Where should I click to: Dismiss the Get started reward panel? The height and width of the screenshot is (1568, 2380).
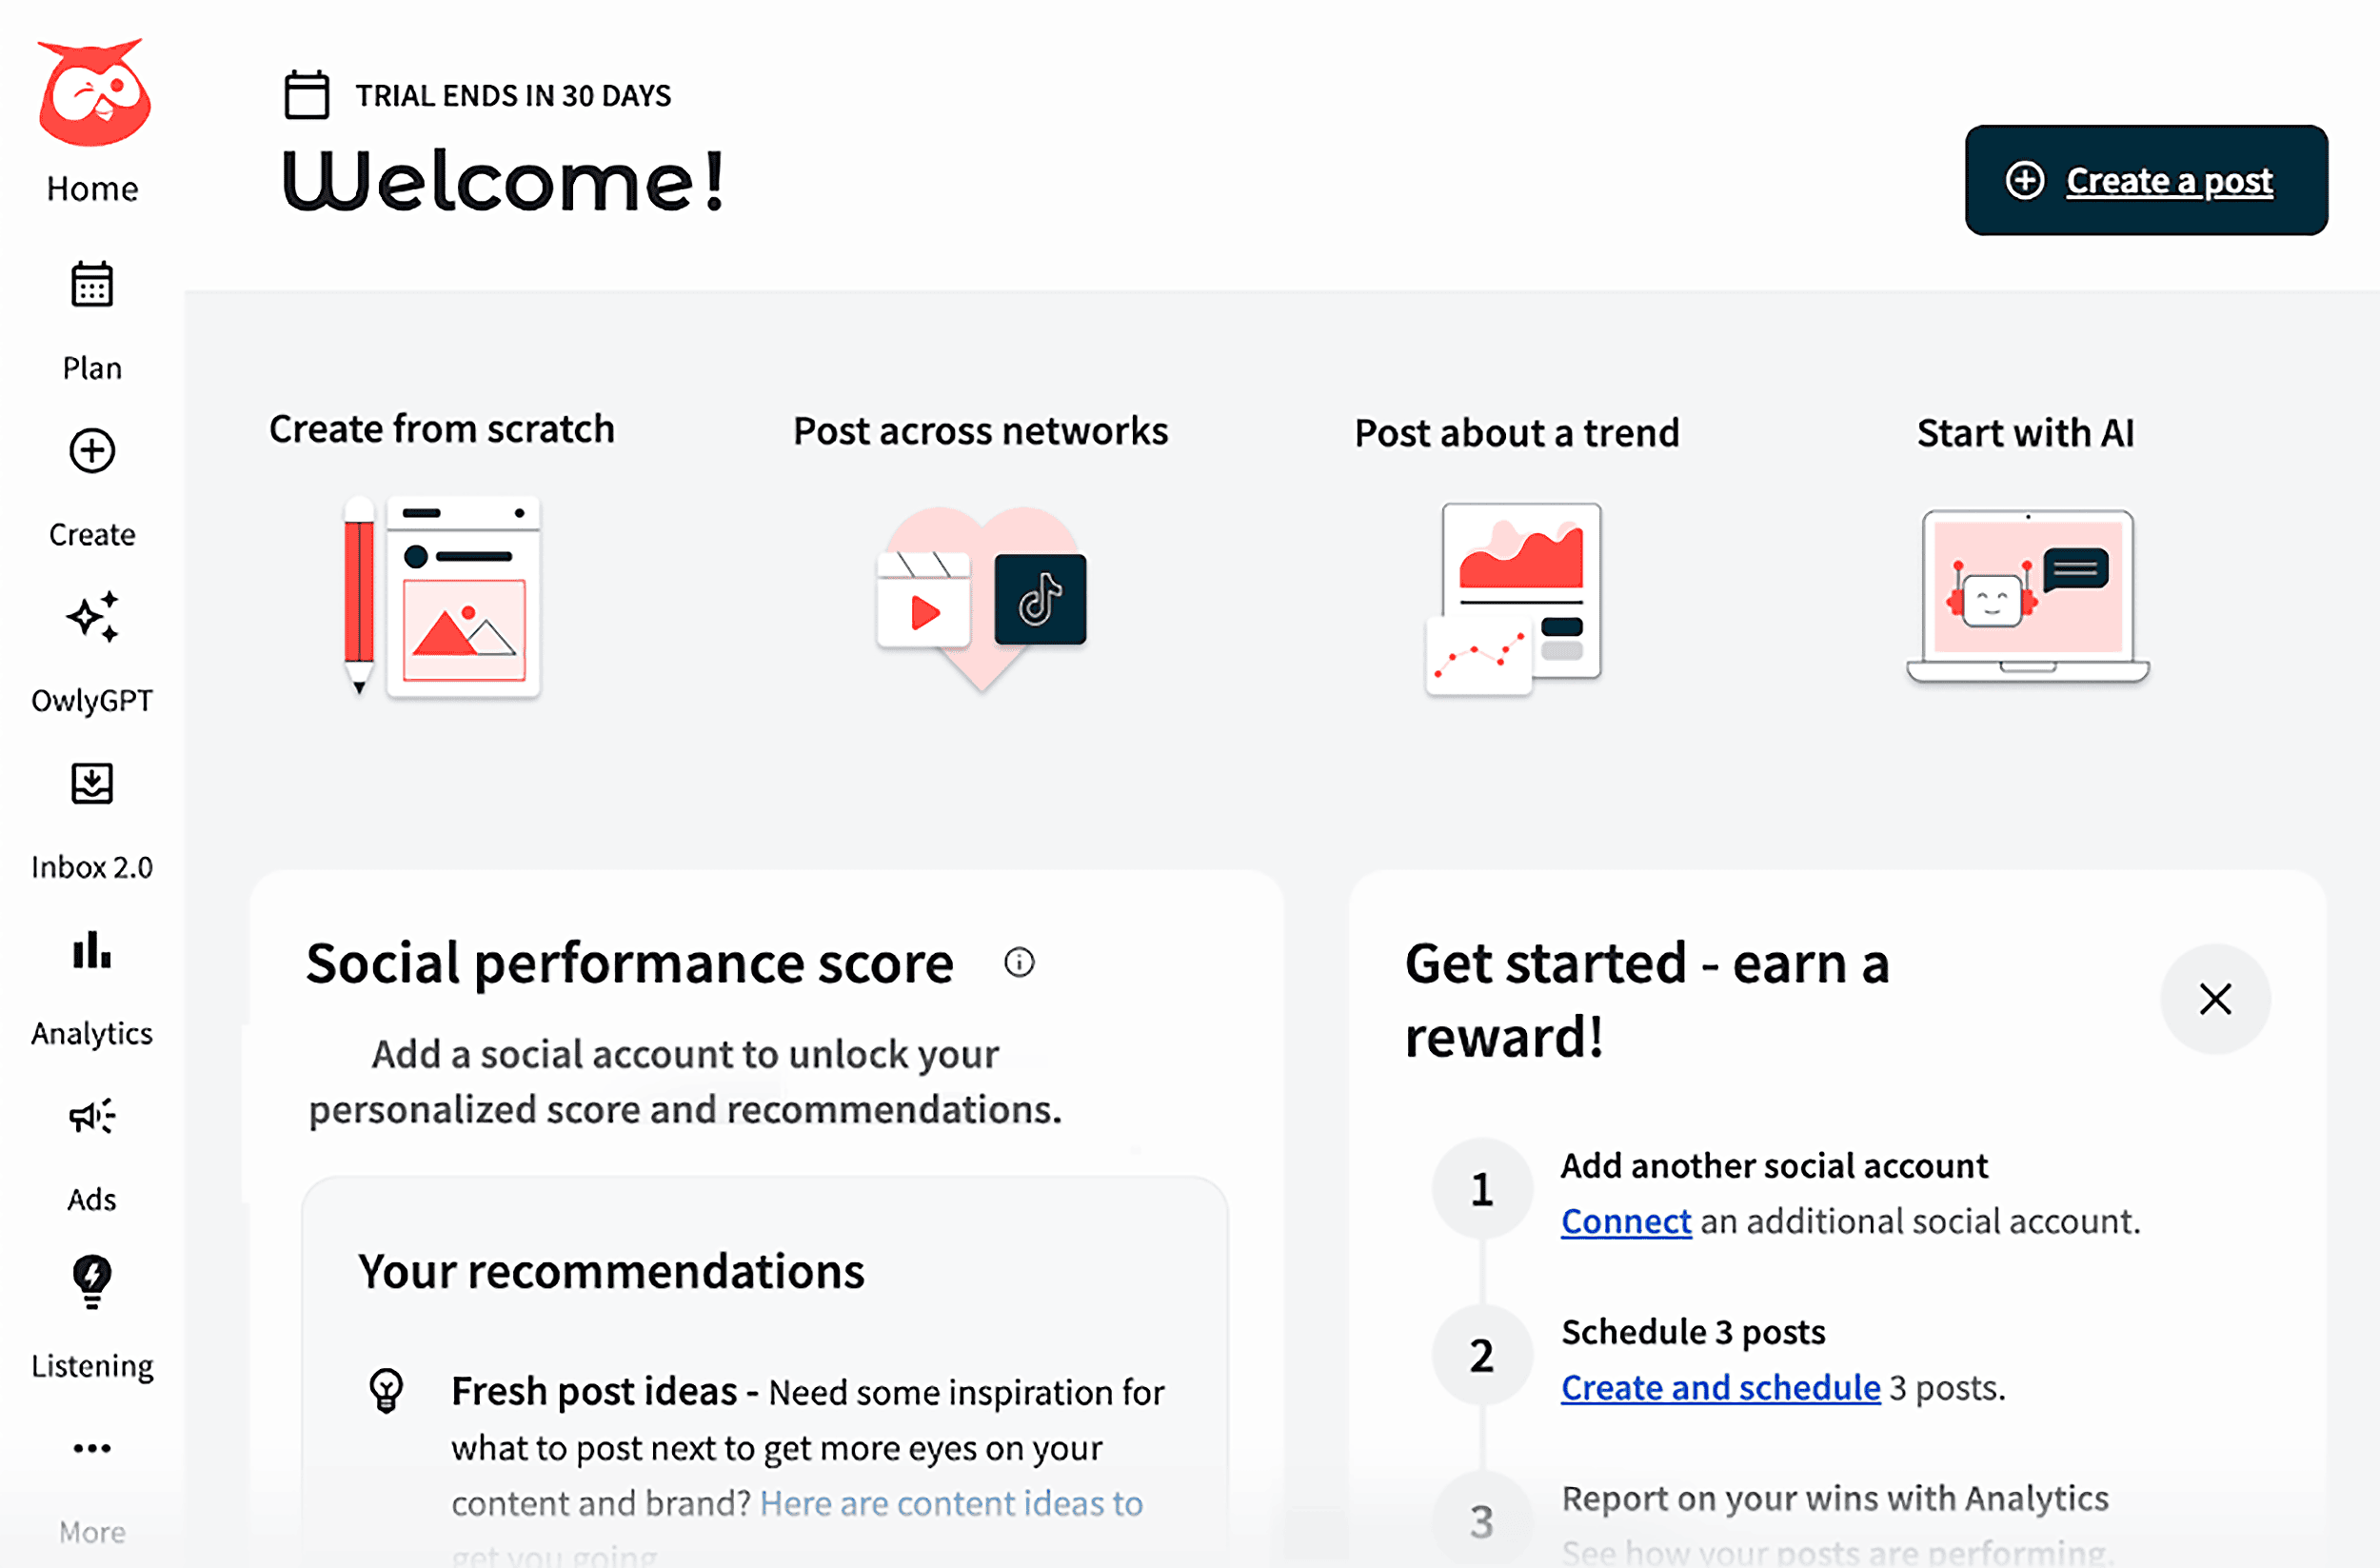pos(2214,999)
